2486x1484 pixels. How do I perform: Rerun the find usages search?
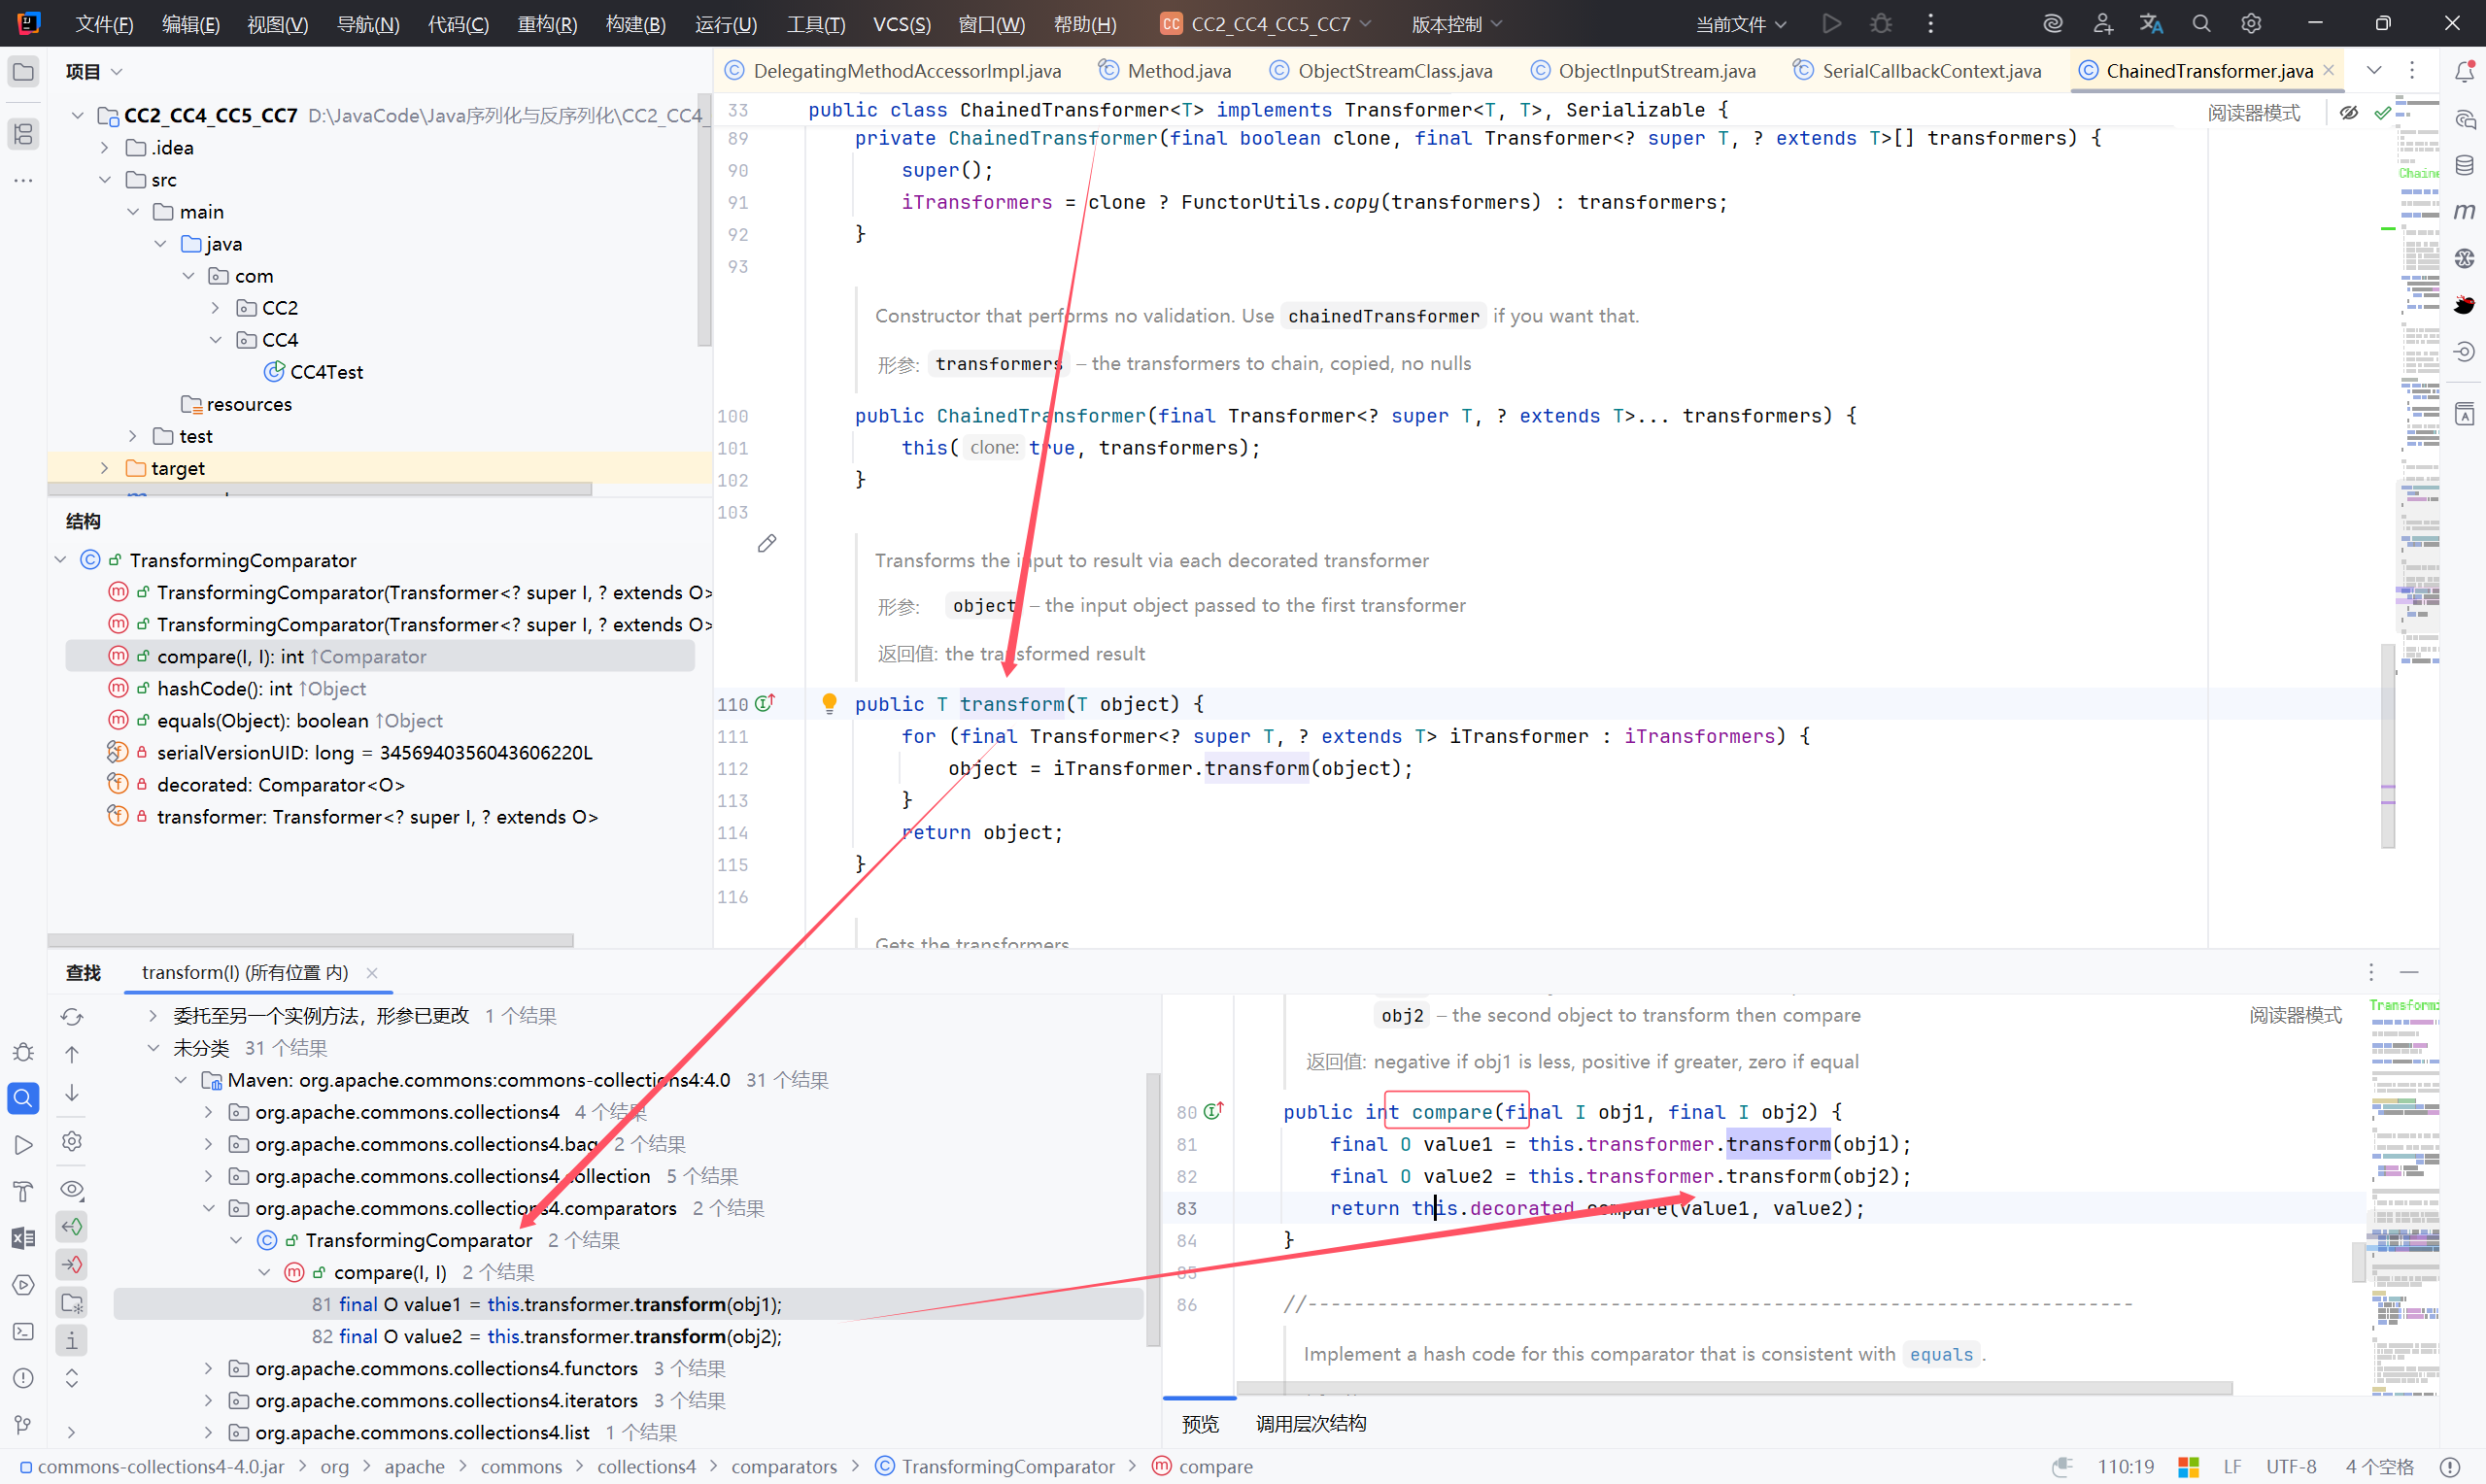[72, 1016]
